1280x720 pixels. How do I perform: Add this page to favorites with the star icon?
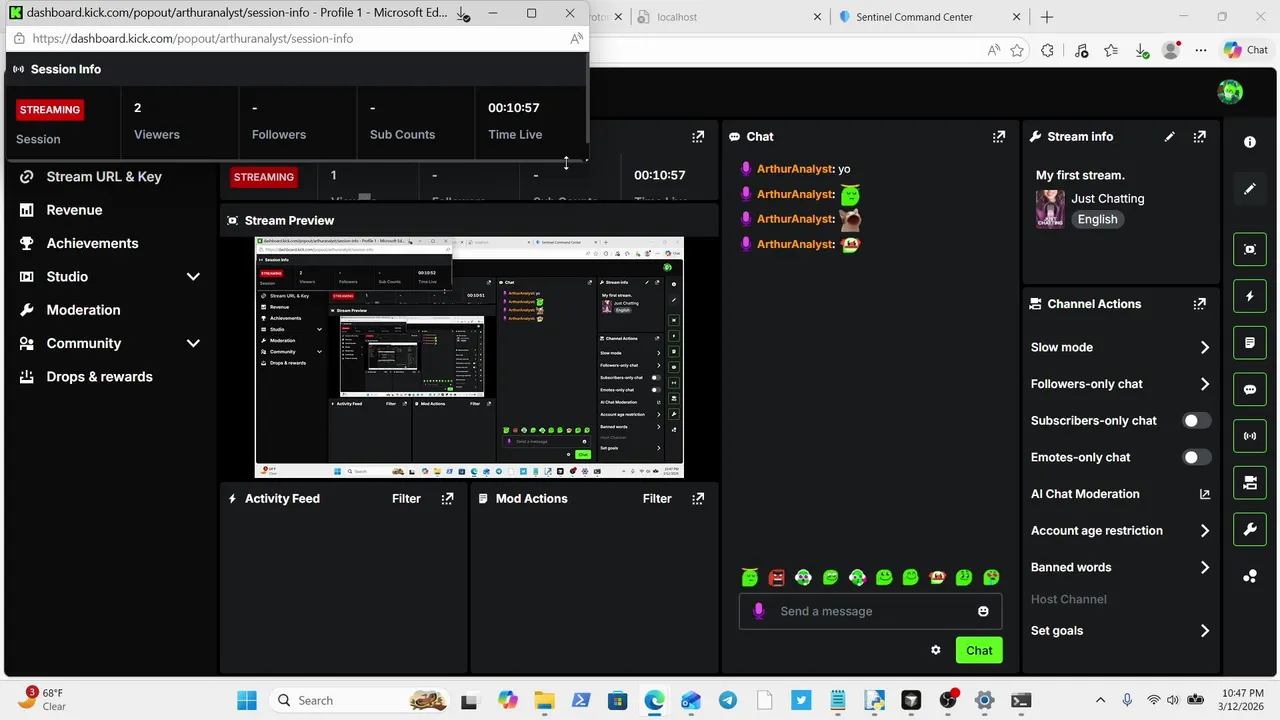click(1017, 50)
